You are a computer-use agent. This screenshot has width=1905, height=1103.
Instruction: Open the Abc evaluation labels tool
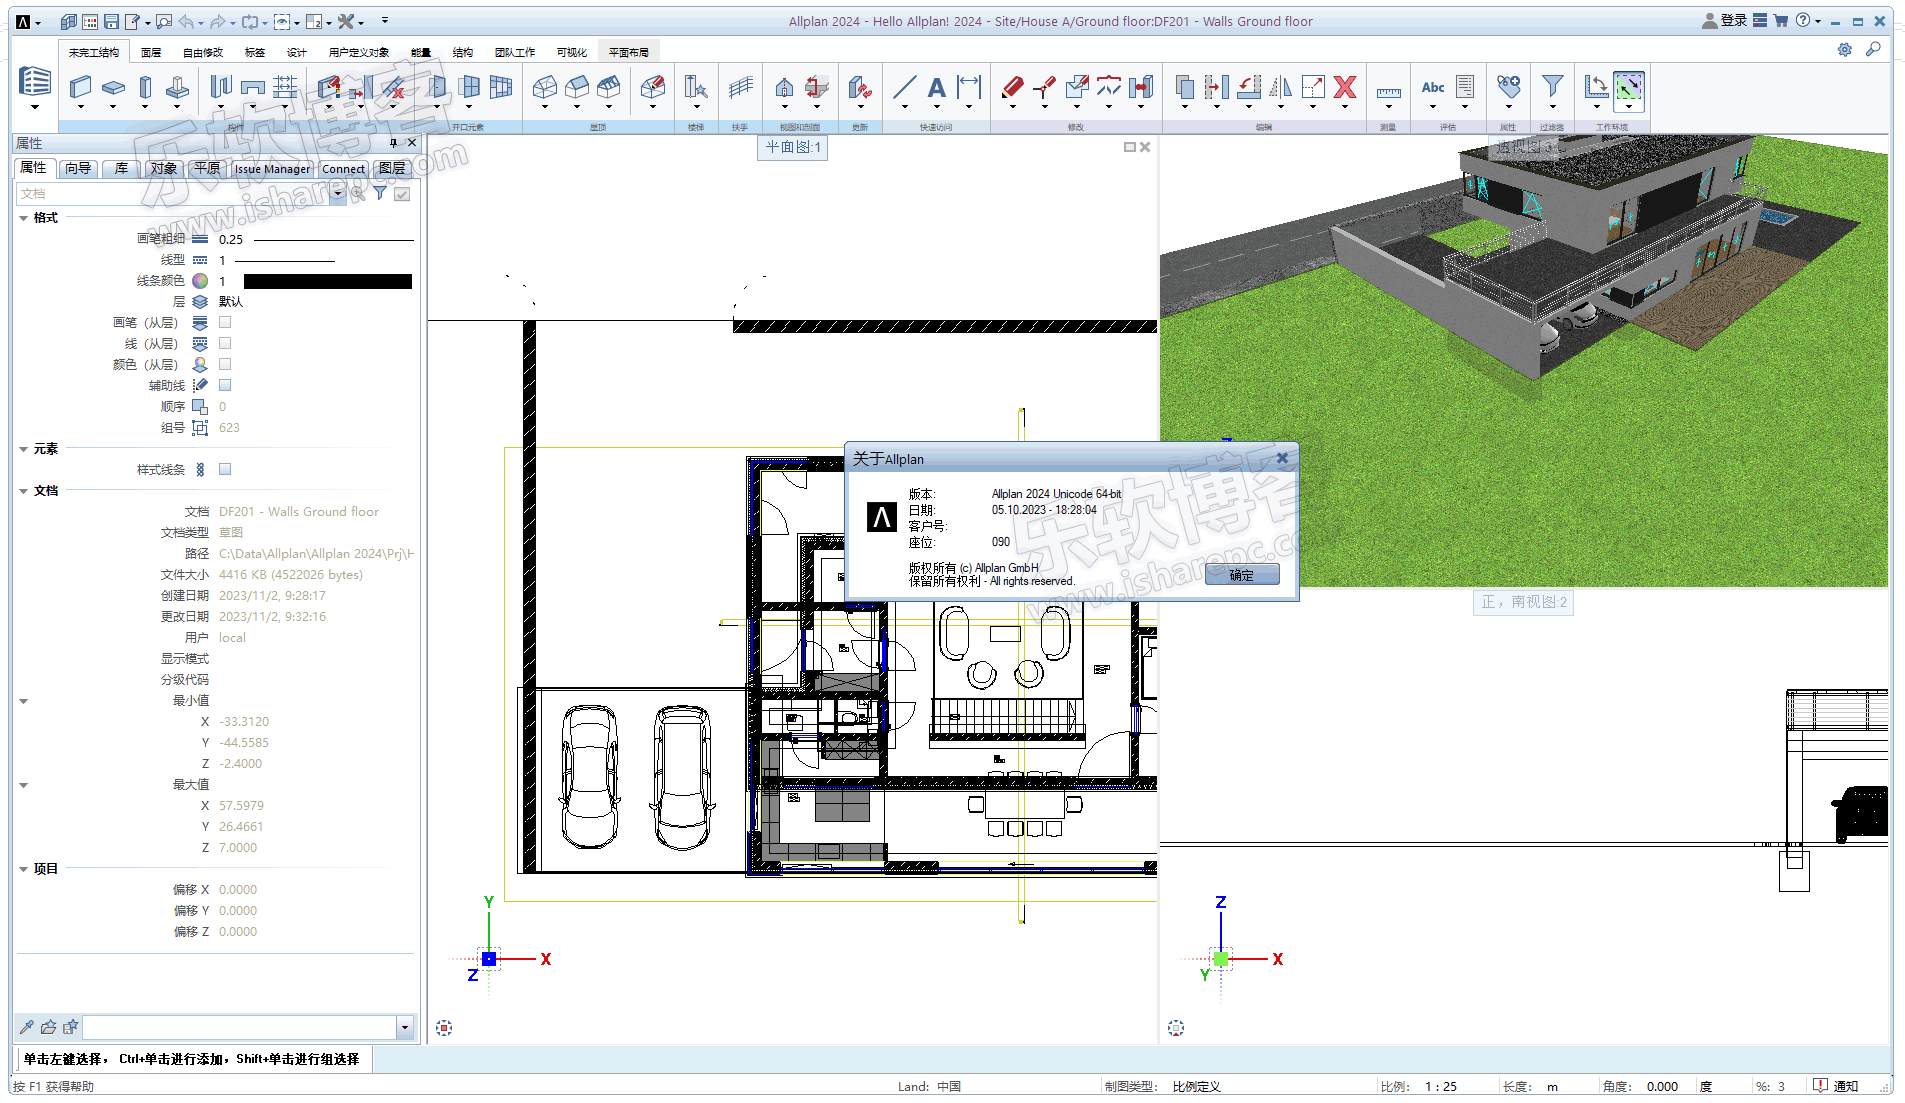[x=1433, y=88]
